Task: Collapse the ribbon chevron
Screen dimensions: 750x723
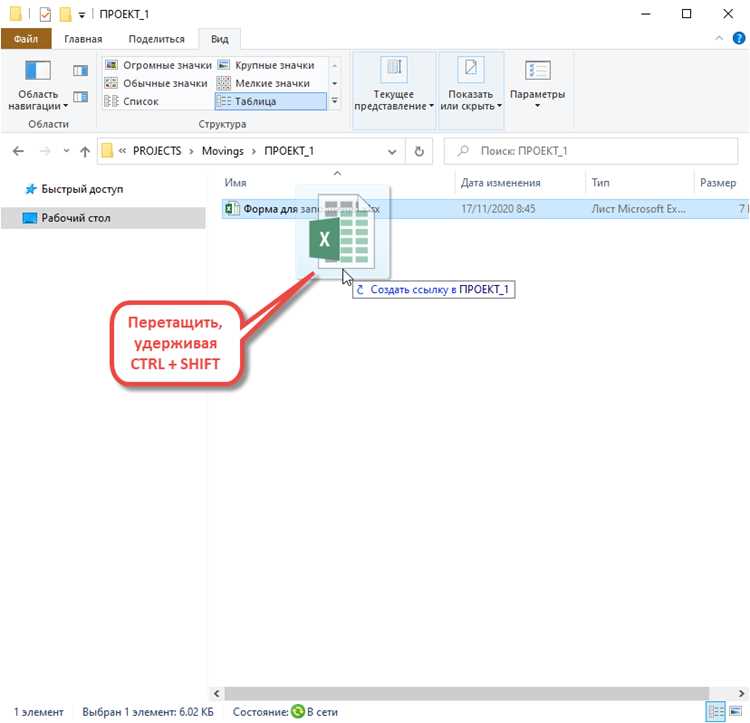Action: (x=719, y=38)
